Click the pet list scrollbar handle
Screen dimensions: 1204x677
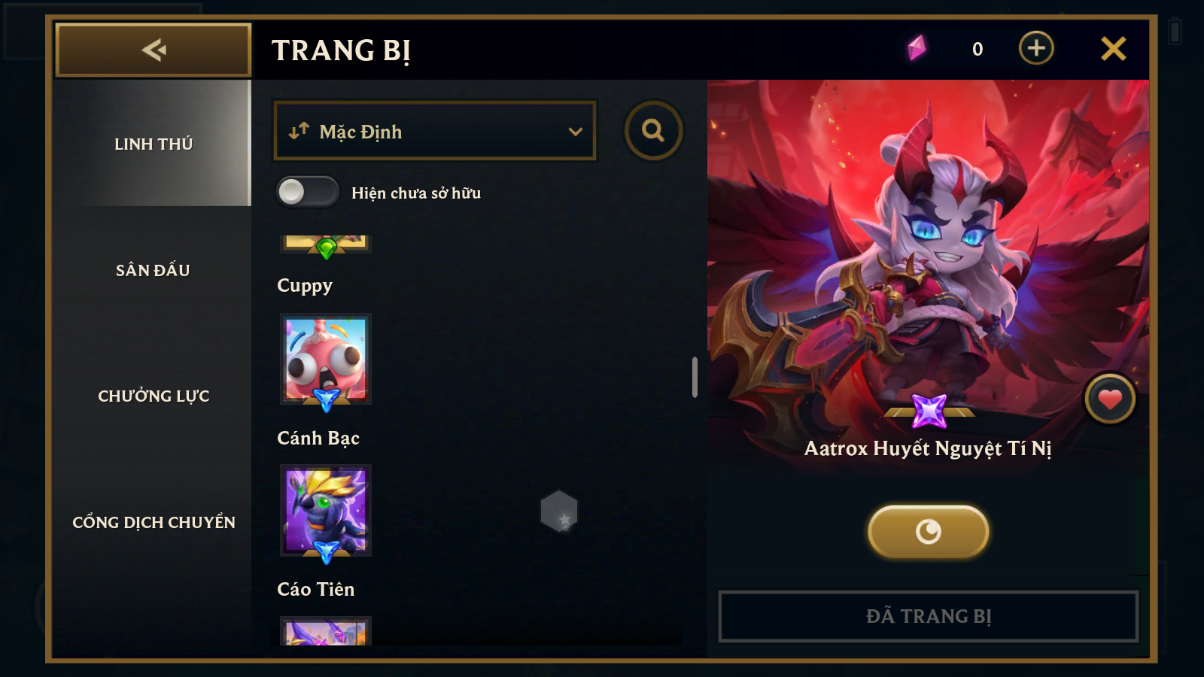click(x=695, y=377)
